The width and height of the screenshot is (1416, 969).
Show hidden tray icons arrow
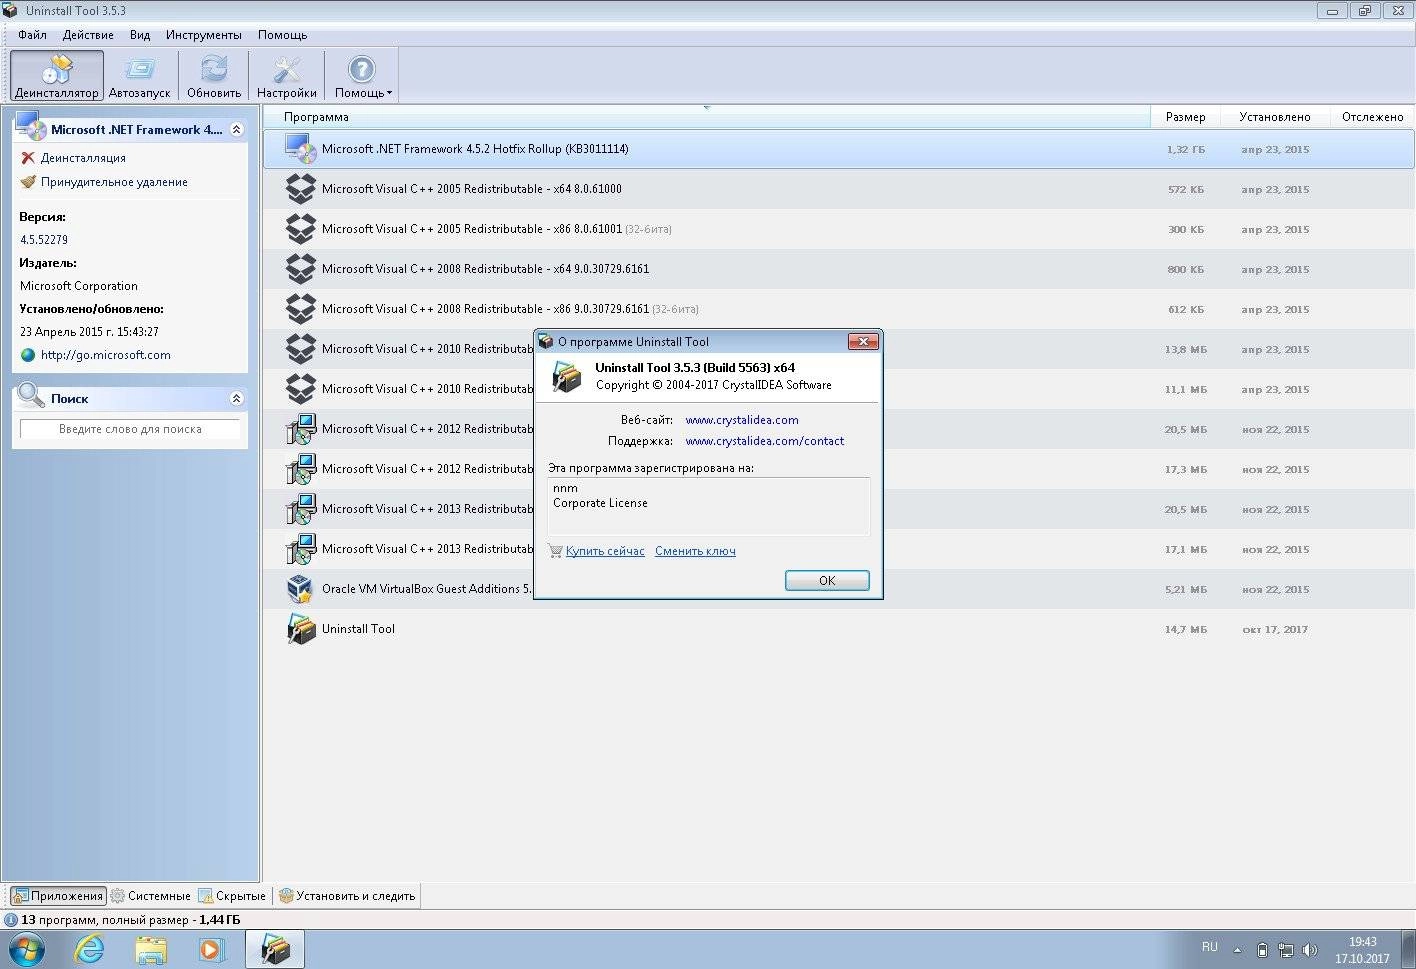1237,950
